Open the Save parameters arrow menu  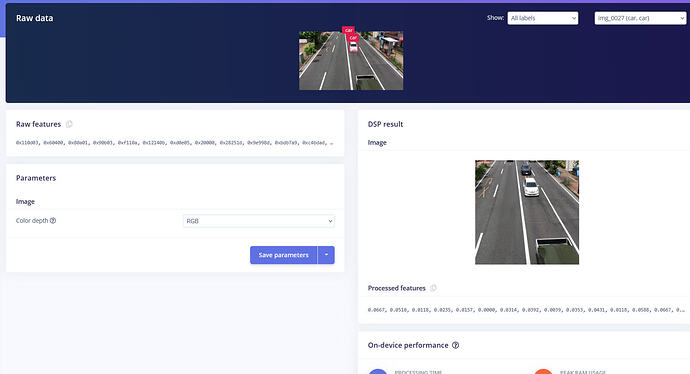326,255
